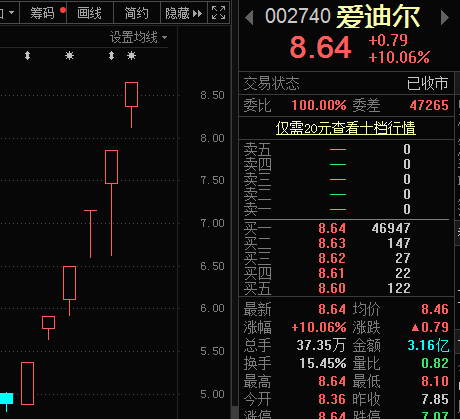The width and height of the screenshot is (460, 419).
Task: Click 委比 value 100.00%
Action: click(x=319, y=105)
